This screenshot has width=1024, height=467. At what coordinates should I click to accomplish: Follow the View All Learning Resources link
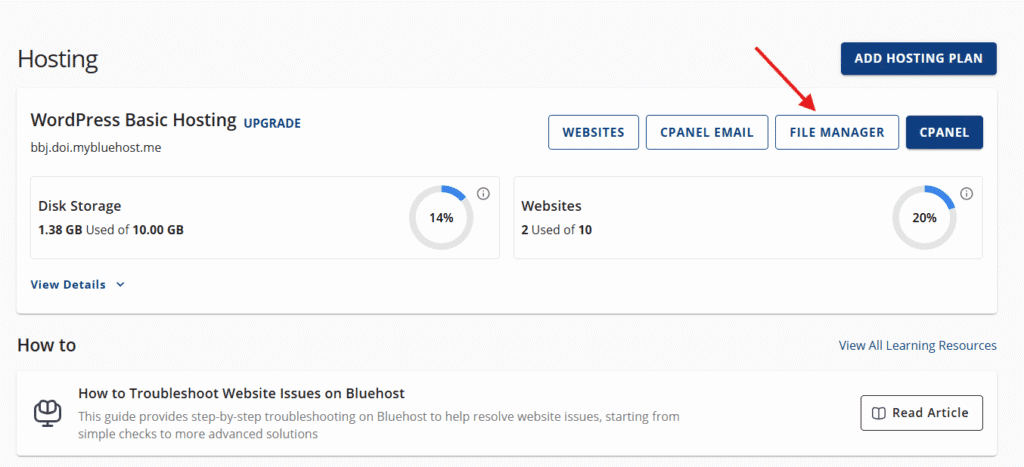coord(917,346)
